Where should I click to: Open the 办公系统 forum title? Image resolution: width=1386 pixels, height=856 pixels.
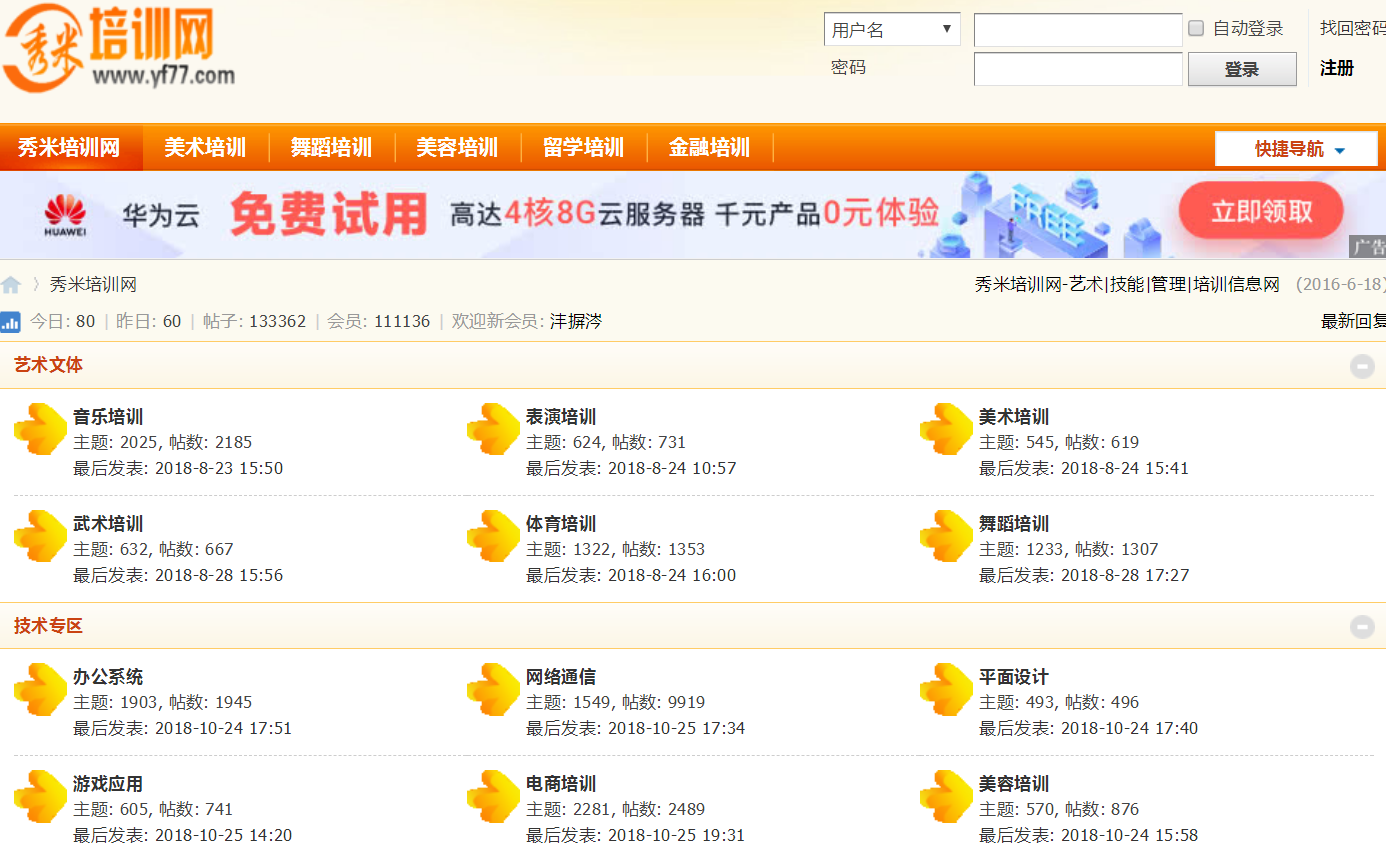(x=108, y=677)
